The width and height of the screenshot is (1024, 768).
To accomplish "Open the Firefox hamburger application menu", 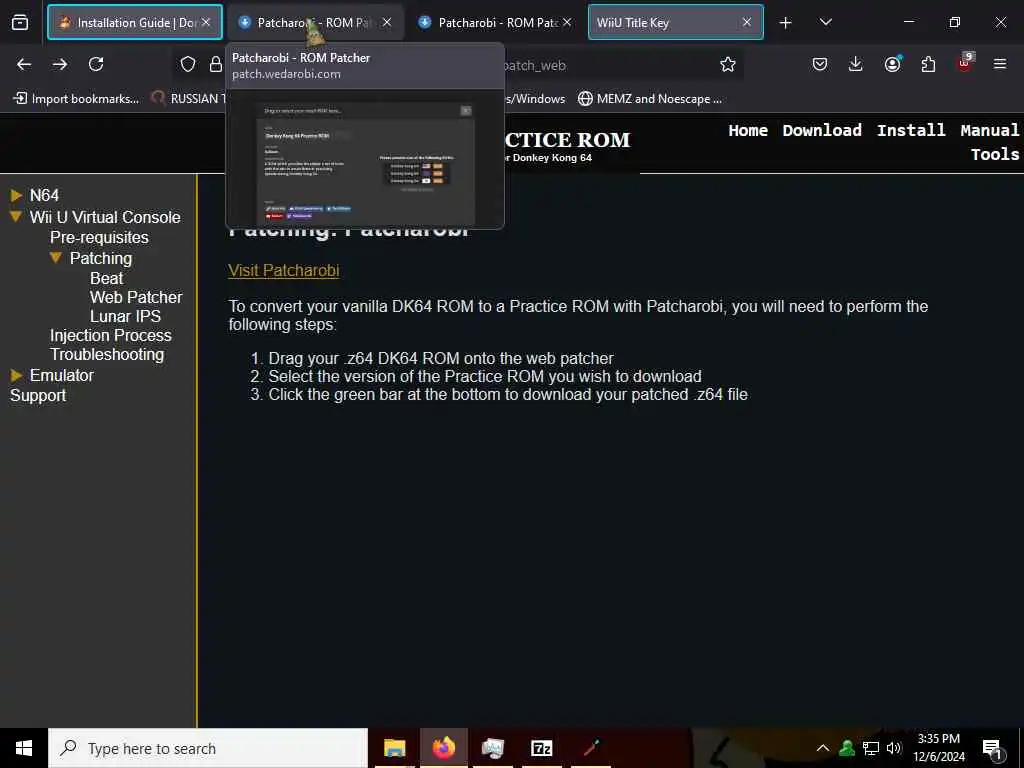I will click(x=1000, y=64).
